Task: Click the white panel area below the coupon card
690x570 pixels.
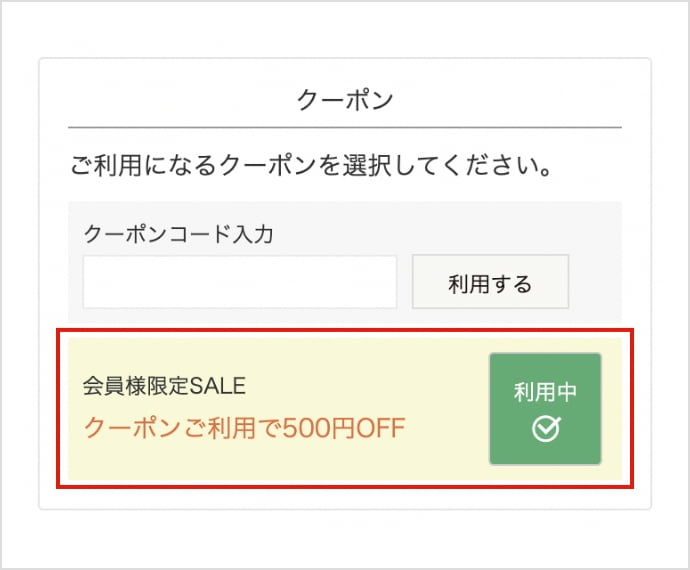Action: tap(345, 499)
